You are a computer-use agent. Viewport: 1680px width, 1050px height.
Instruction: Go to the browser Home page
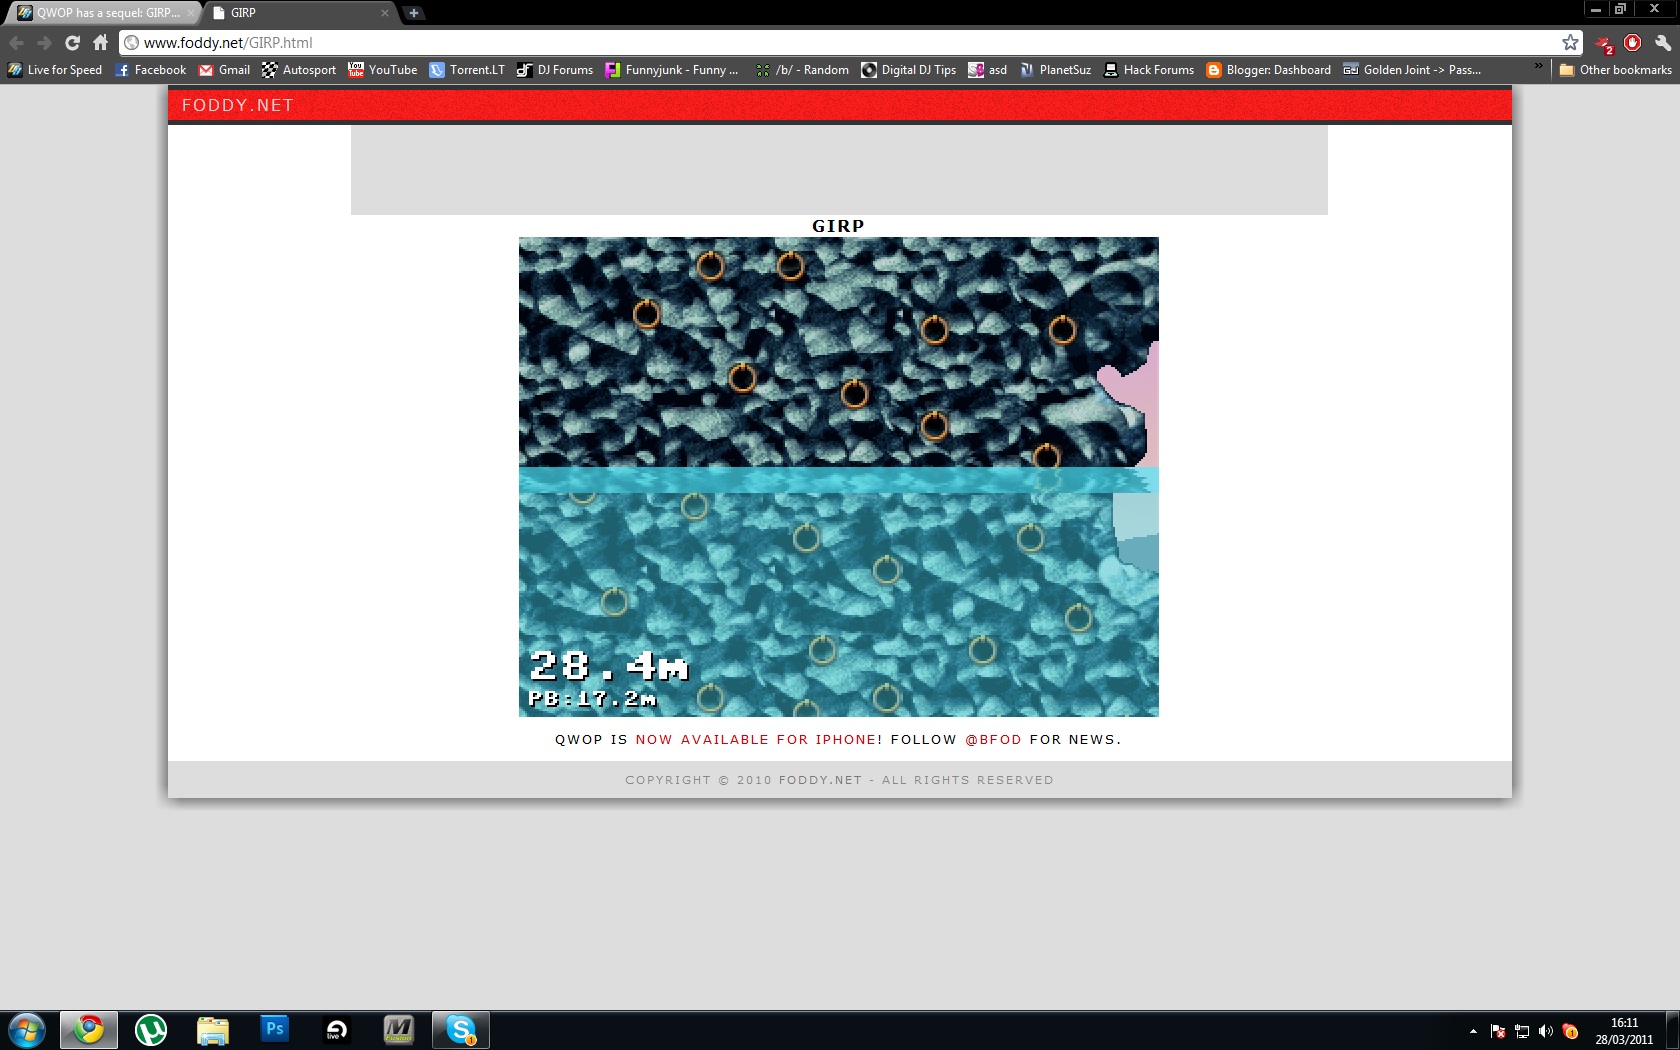point(100,43)
